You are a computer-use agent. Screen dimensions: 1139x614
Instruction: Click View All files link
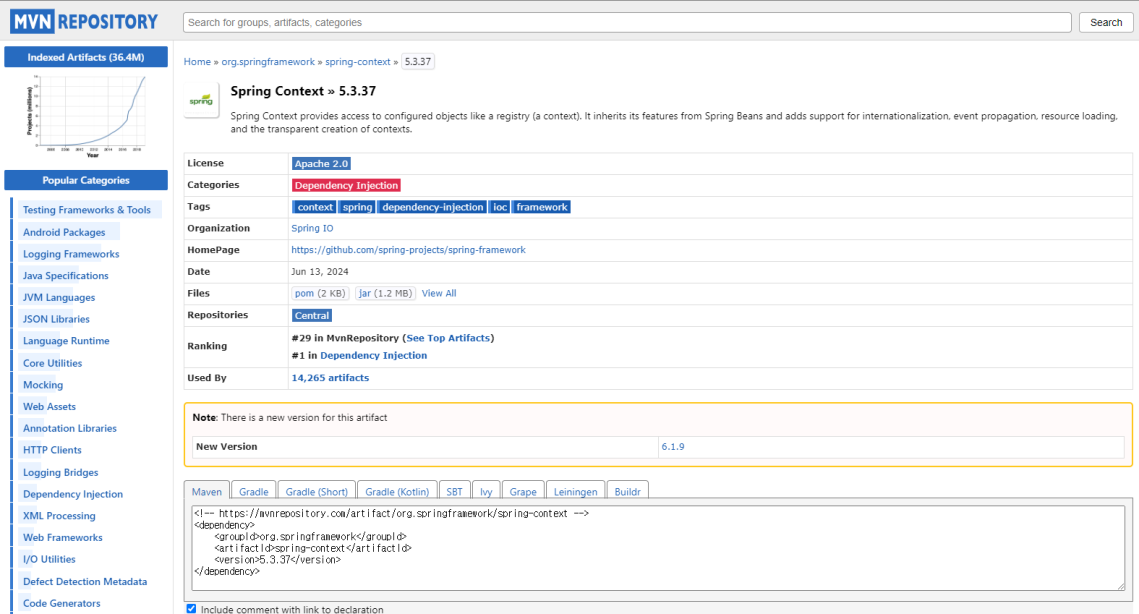pos(439,294)
